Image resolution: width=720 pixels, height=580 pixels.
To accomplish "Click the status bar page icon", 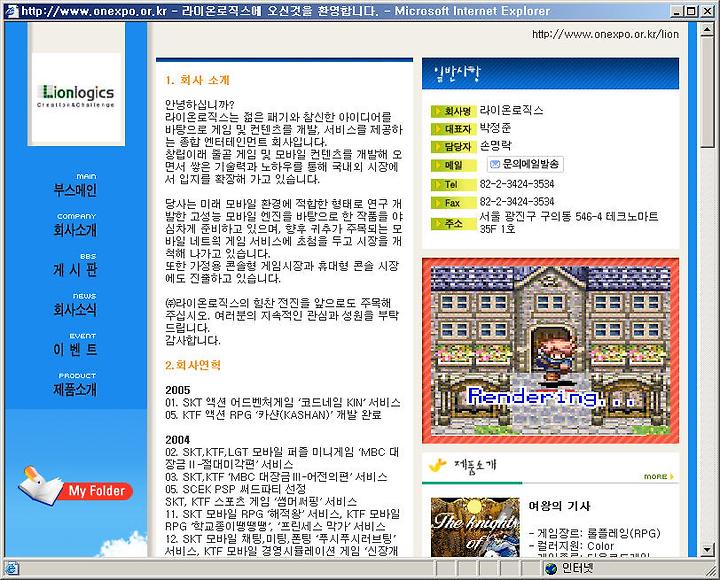I will pos(11,569).
